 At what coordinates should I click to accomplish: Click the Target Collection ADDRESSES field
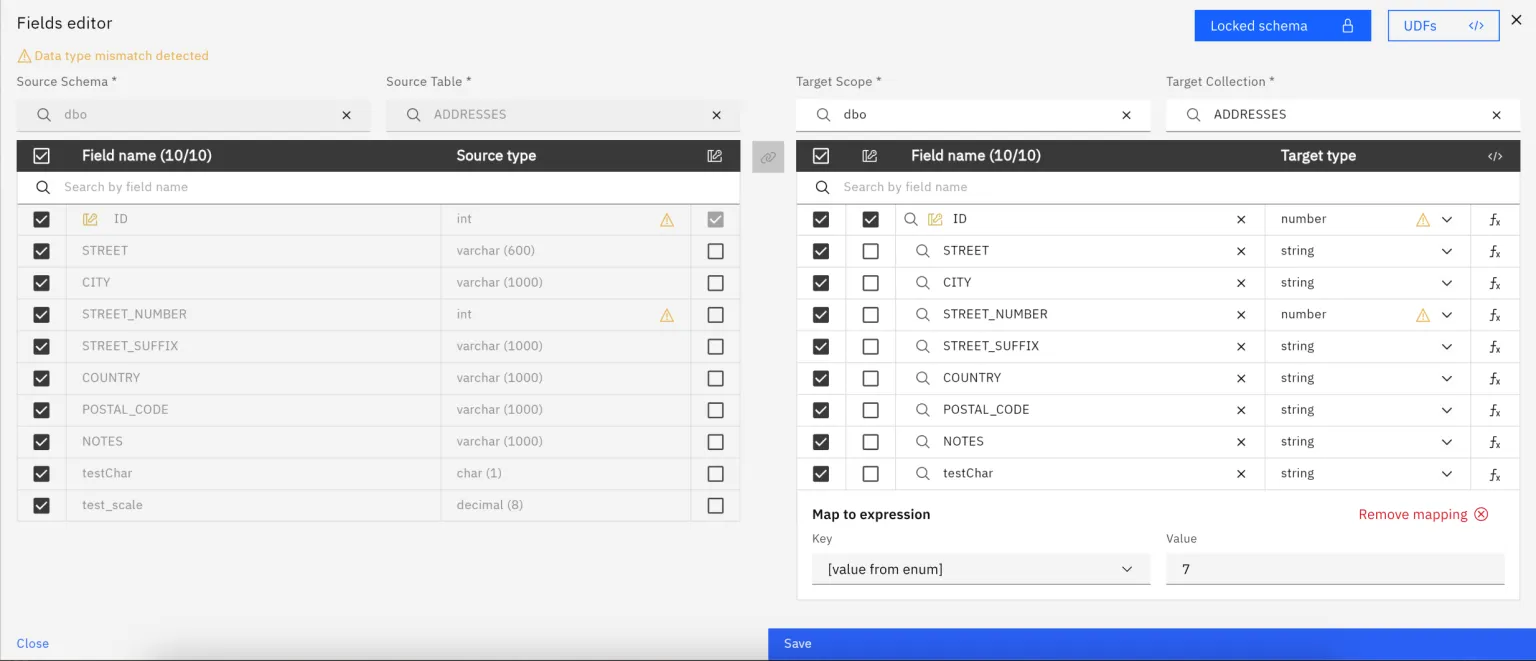1343,115
